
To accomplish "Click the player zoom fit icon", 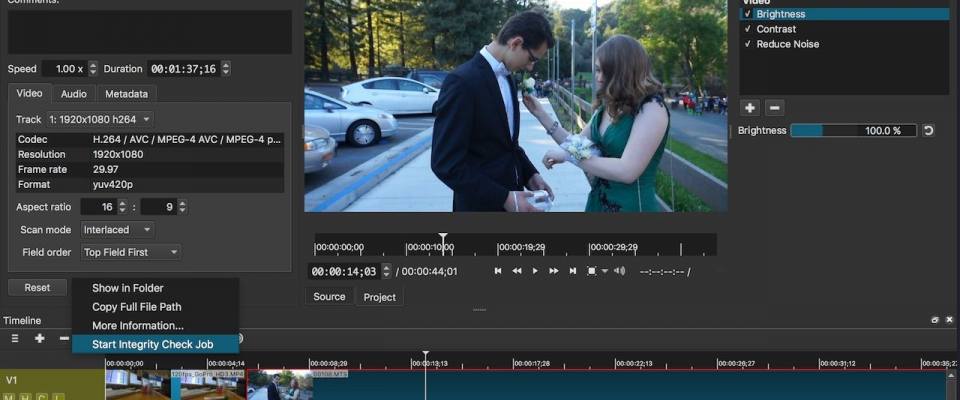I will (591, 271).
